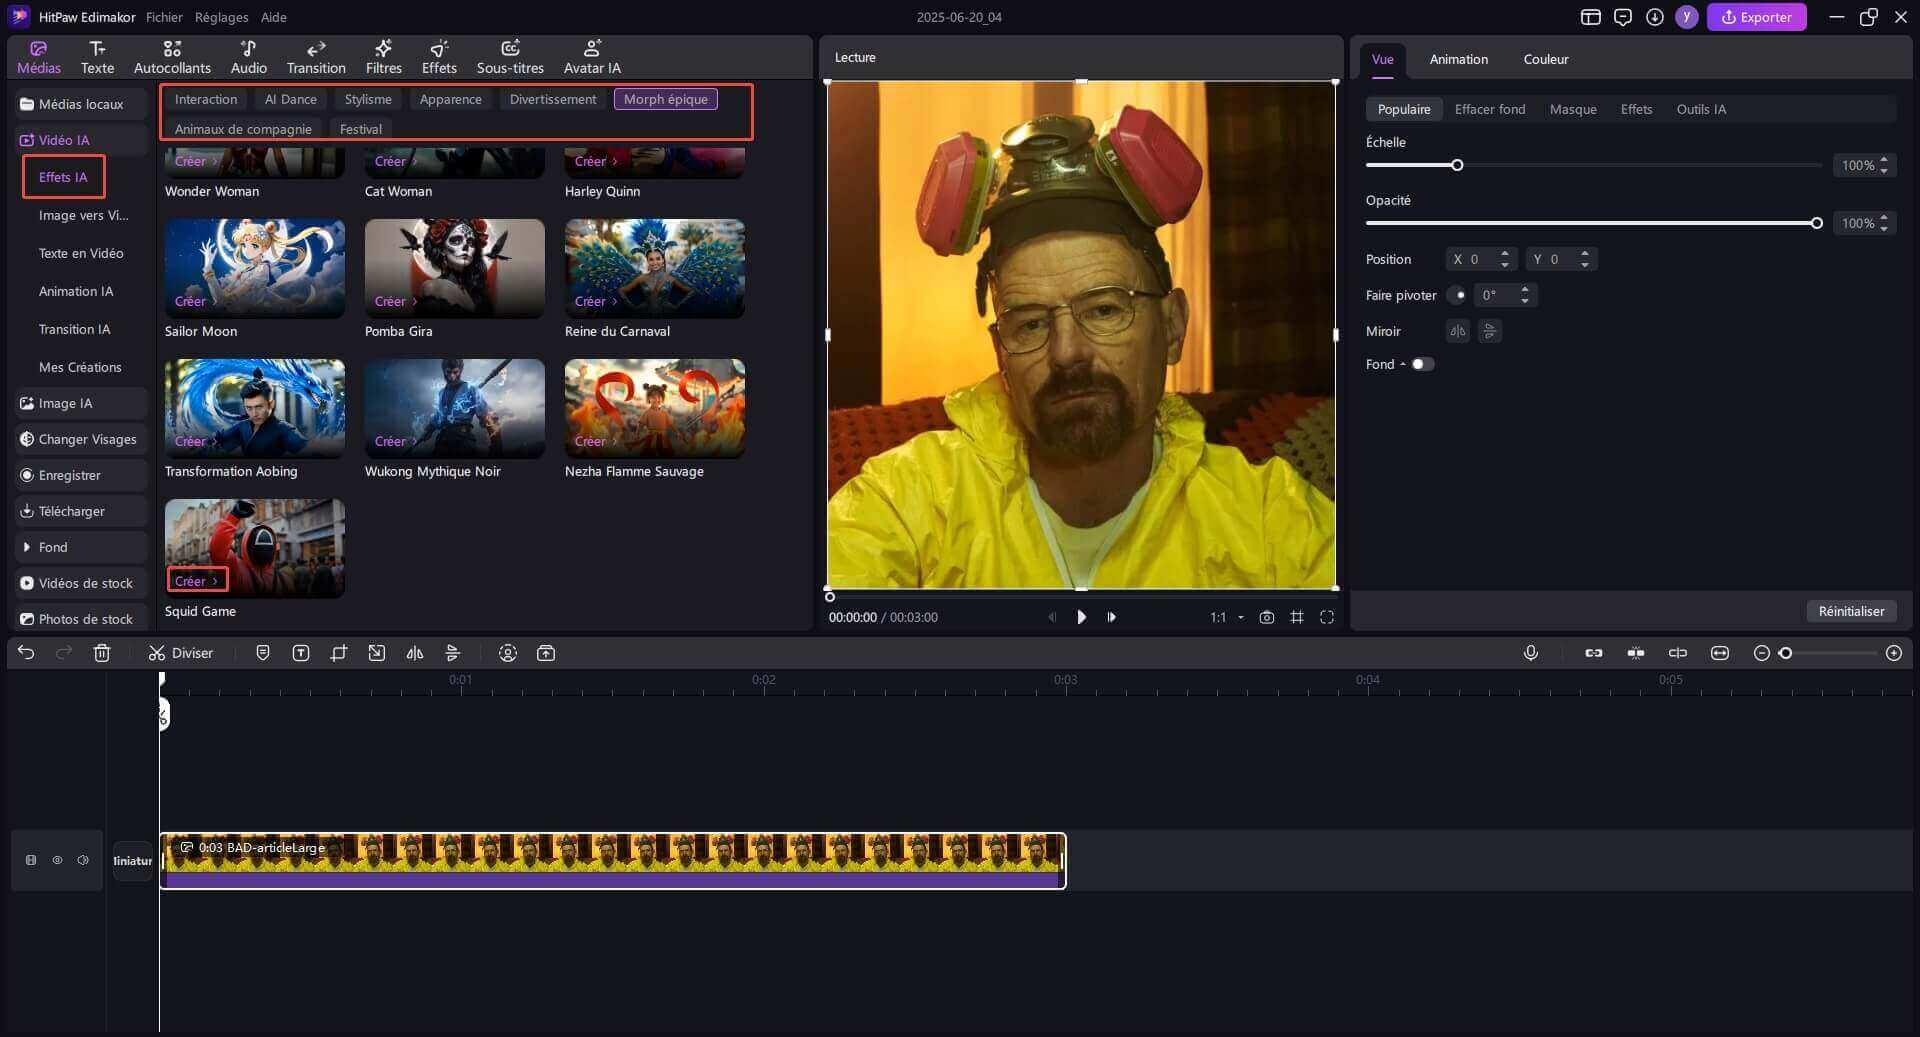Select the Festival category chip
Image resolution: width=1920 pixels, height=1037 pixels.
coord(360,129)
